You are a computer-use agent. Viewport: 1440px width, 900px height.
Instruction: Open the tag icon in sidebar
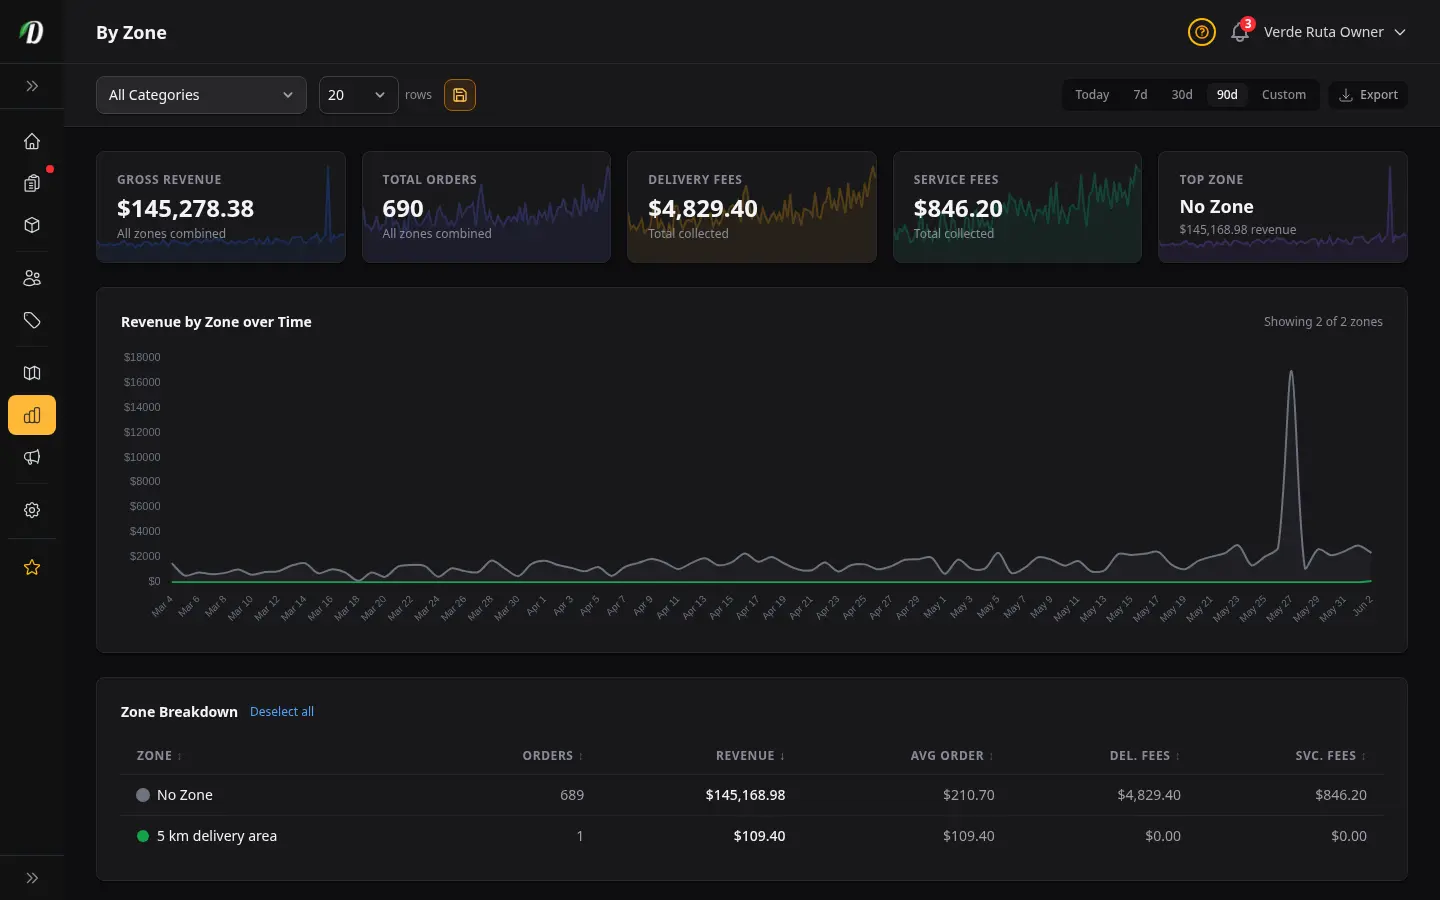point(32,320)
